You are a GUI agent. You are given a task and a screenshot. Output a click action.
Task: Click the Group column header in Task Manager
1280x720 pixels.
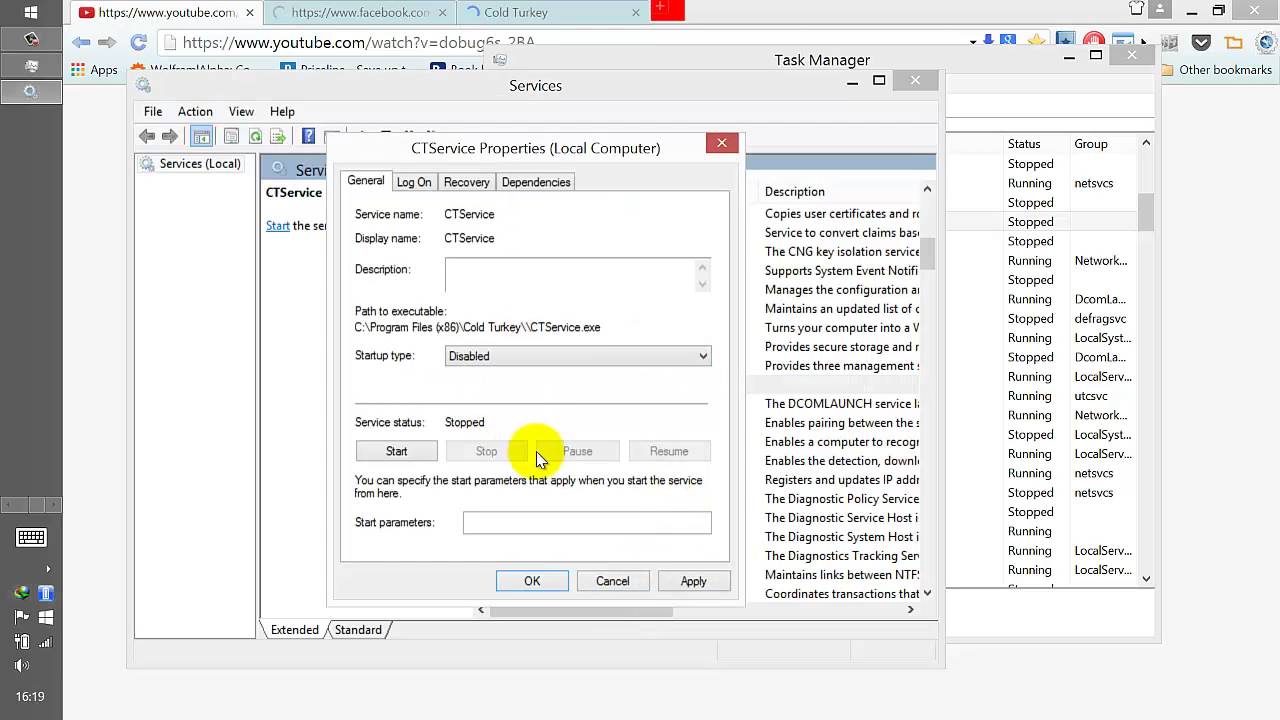point(1091,144)
